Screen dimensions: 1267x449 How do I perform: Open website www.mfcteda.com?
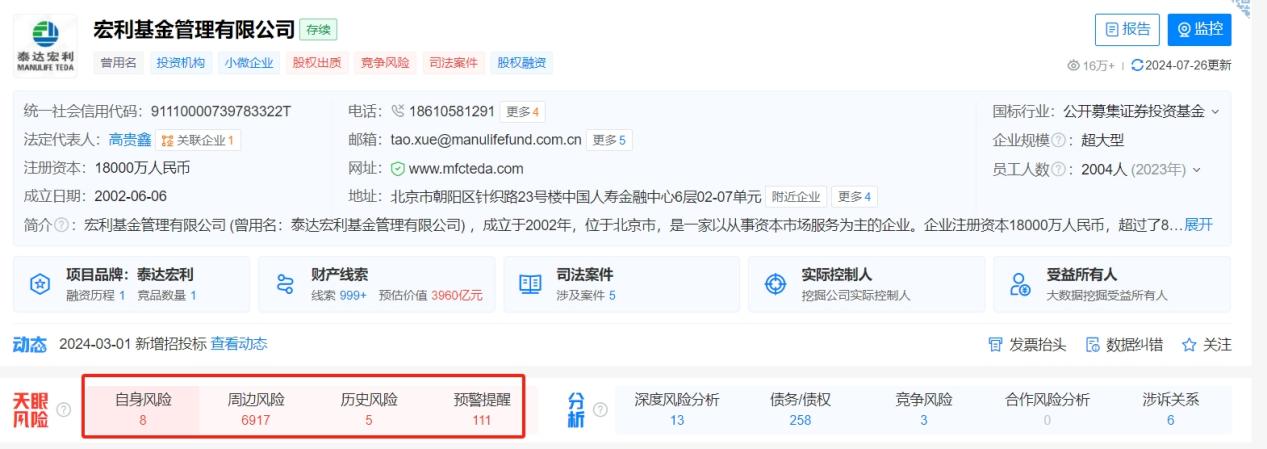click(466, 168)
